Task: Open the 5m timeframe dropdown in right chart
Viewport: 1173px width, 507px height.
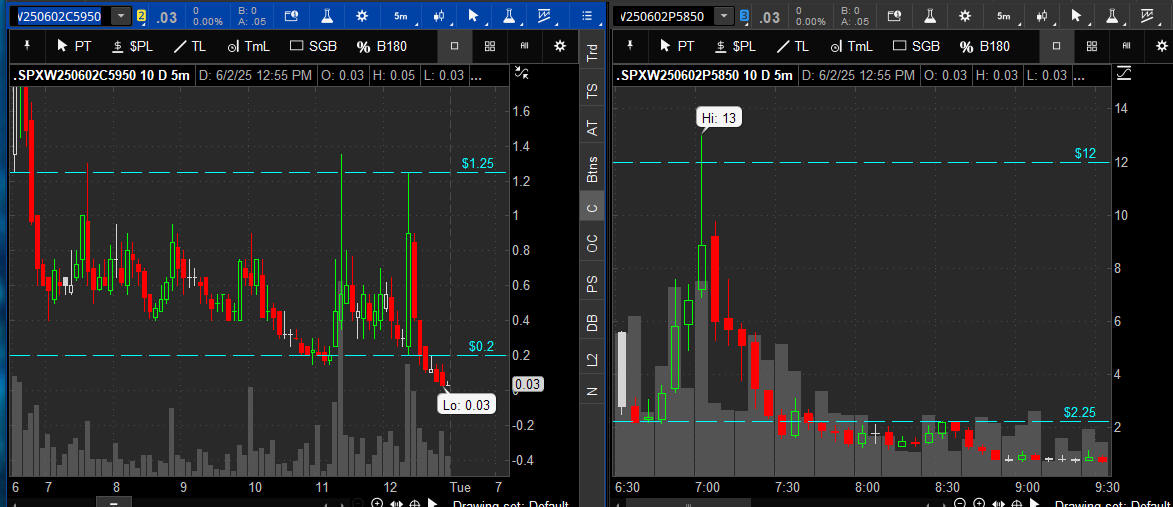Action: pos(1004,16)
